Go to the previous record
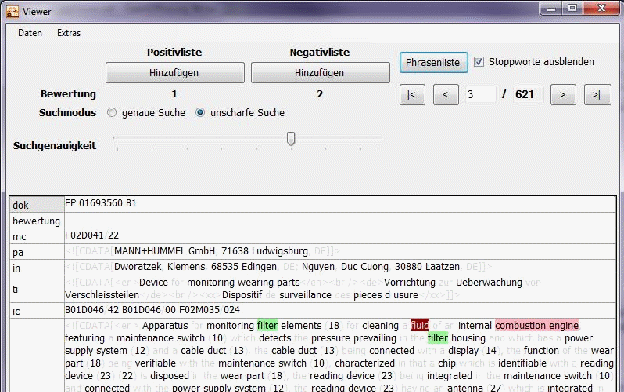The width and height of the screenshot is (624, 392). (x=445, y=94)
